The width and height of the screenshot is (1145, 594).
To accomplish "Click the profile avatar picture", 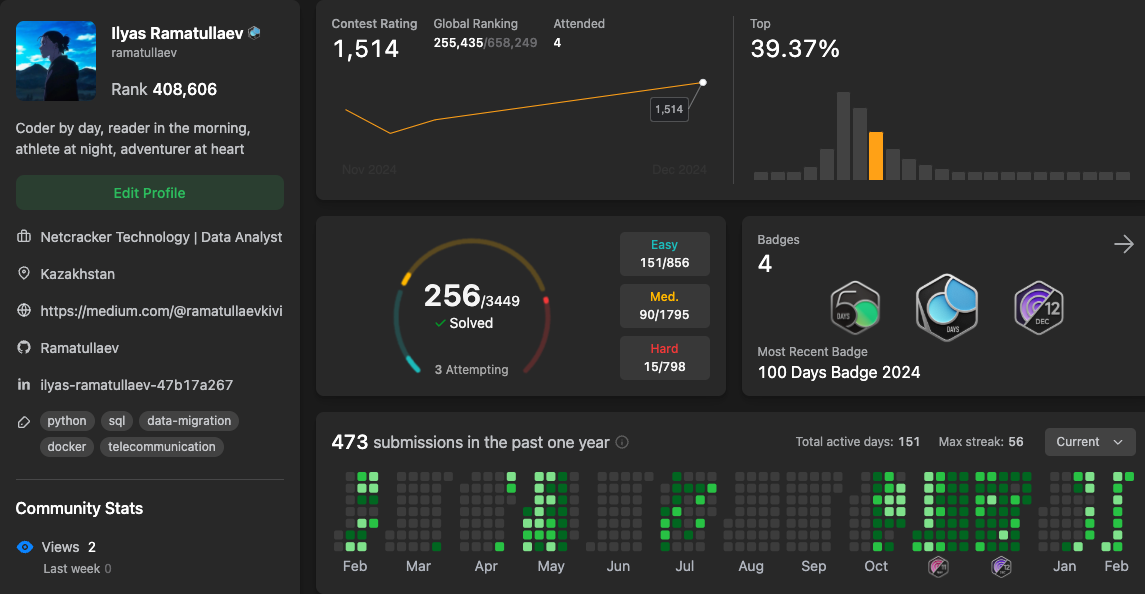I will [x=55, y=61].
